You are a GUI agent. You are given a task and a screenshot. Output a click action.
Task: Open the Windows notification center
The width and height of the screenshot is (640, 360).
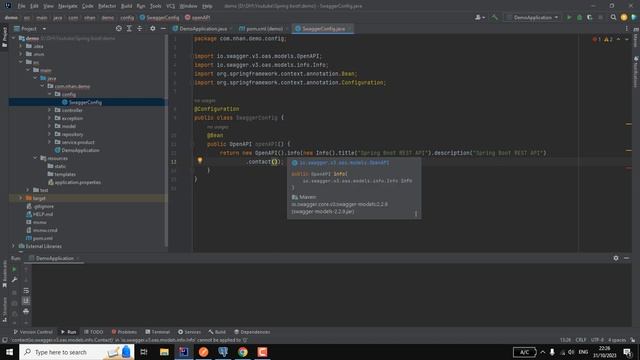click(627, 352)
